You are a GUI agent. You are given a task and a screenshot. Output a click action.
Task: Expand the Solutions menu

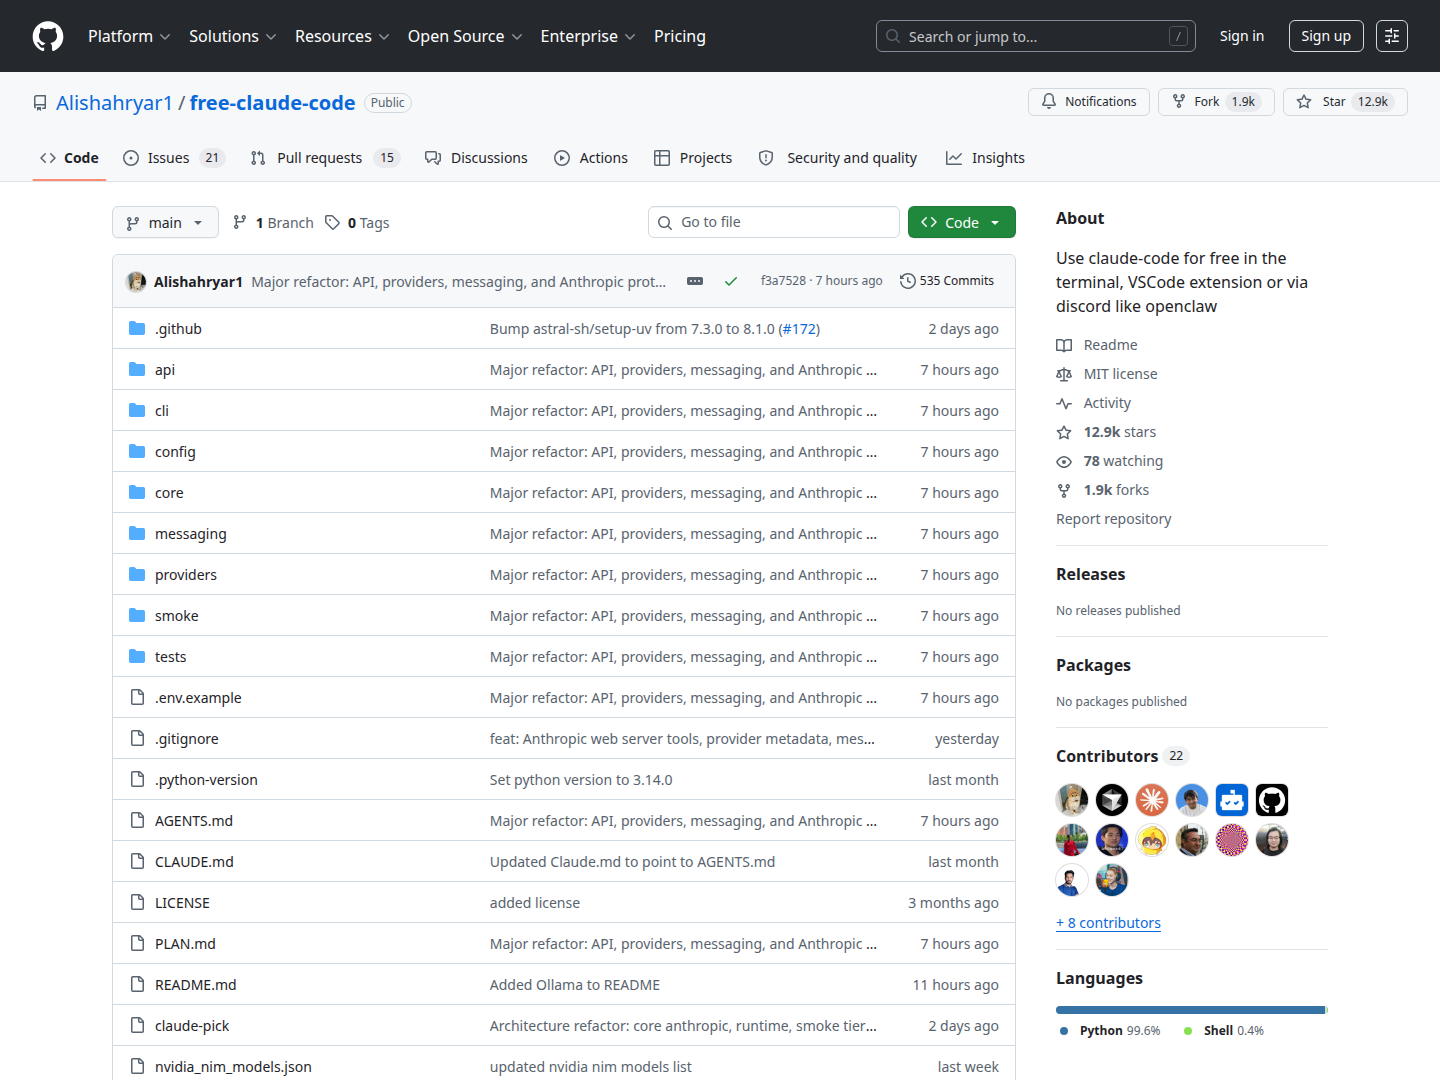233,36
